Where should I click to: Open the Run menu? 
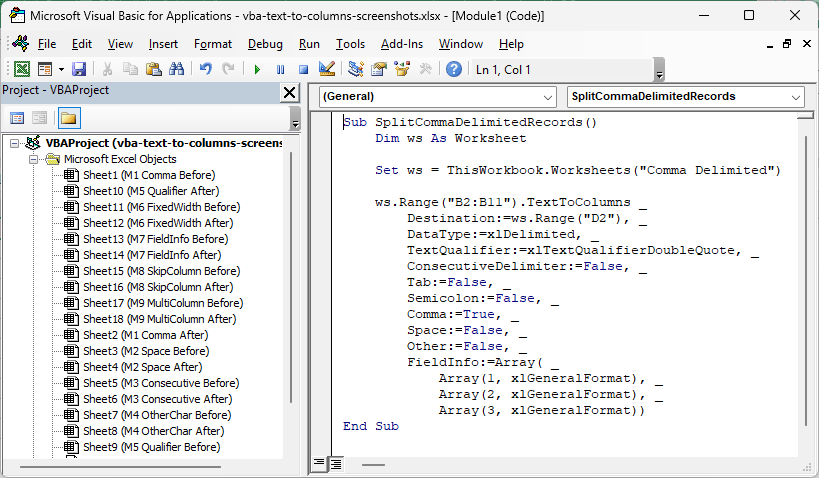click(309, 44)
